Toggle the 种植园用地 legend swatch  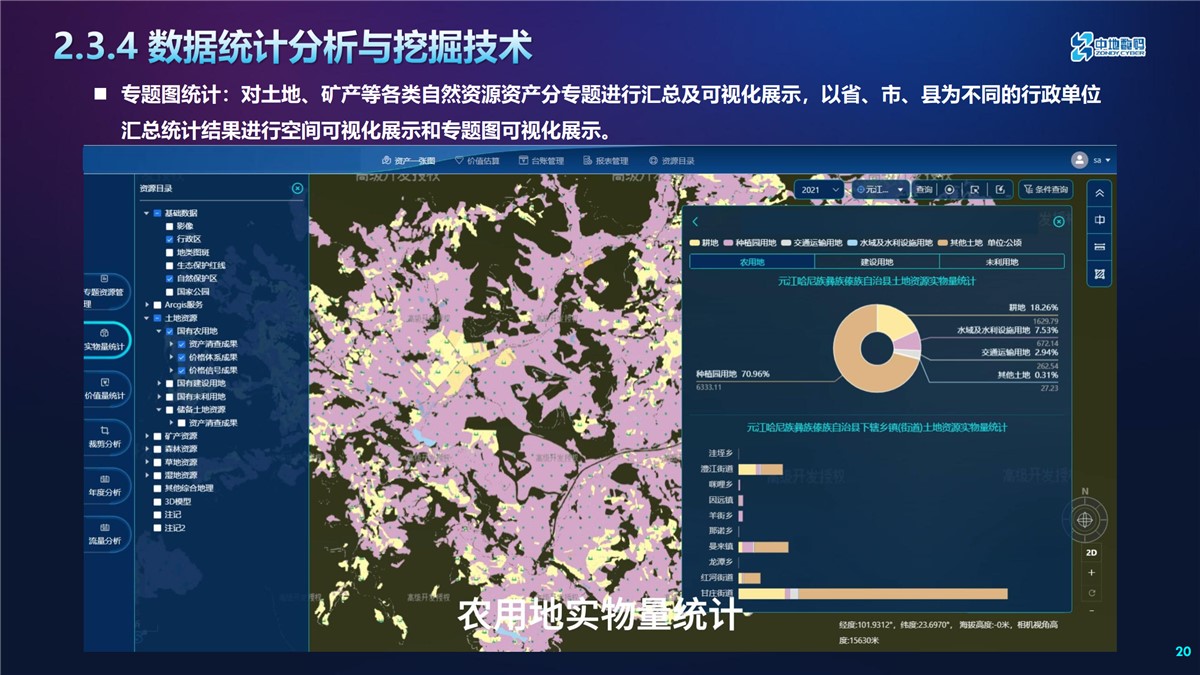tap(728, 243)
